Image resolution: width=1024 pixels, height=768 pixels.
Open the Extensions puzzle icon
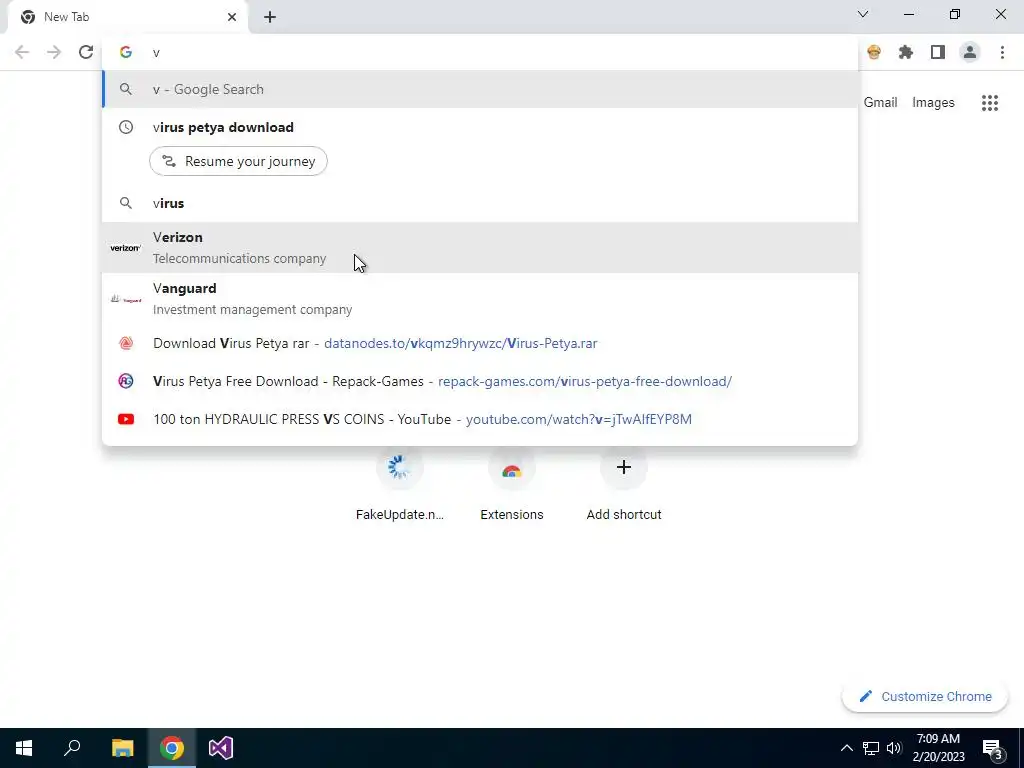(x=906, y=52)
